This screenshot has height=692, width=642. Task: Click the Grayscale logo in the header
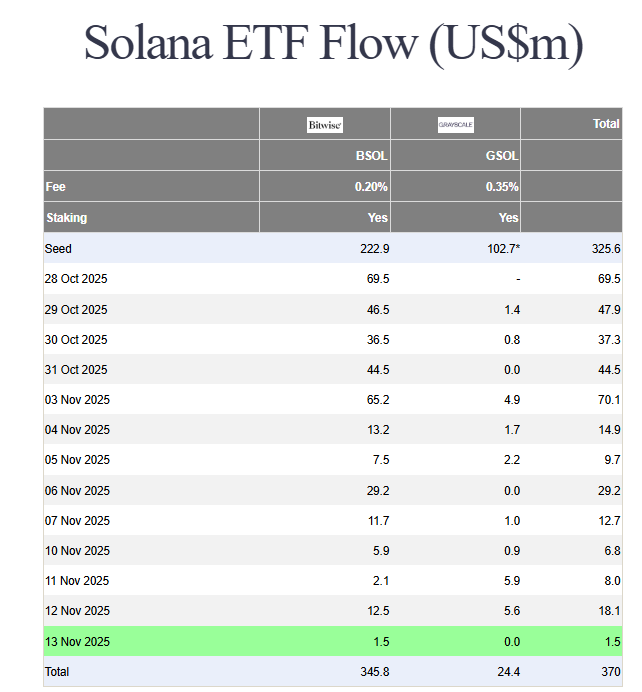[x=456, y=125]
